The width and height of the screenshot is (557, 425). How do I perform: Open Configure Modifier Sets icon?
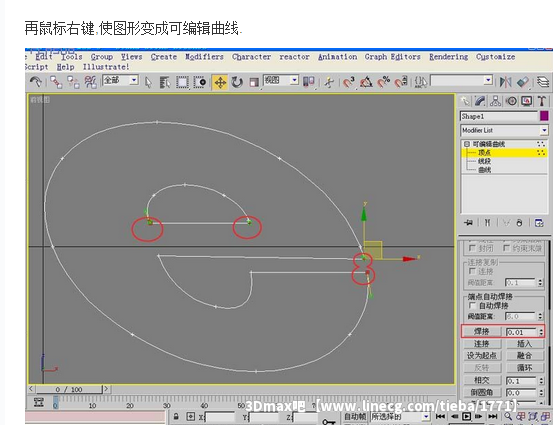539,223
